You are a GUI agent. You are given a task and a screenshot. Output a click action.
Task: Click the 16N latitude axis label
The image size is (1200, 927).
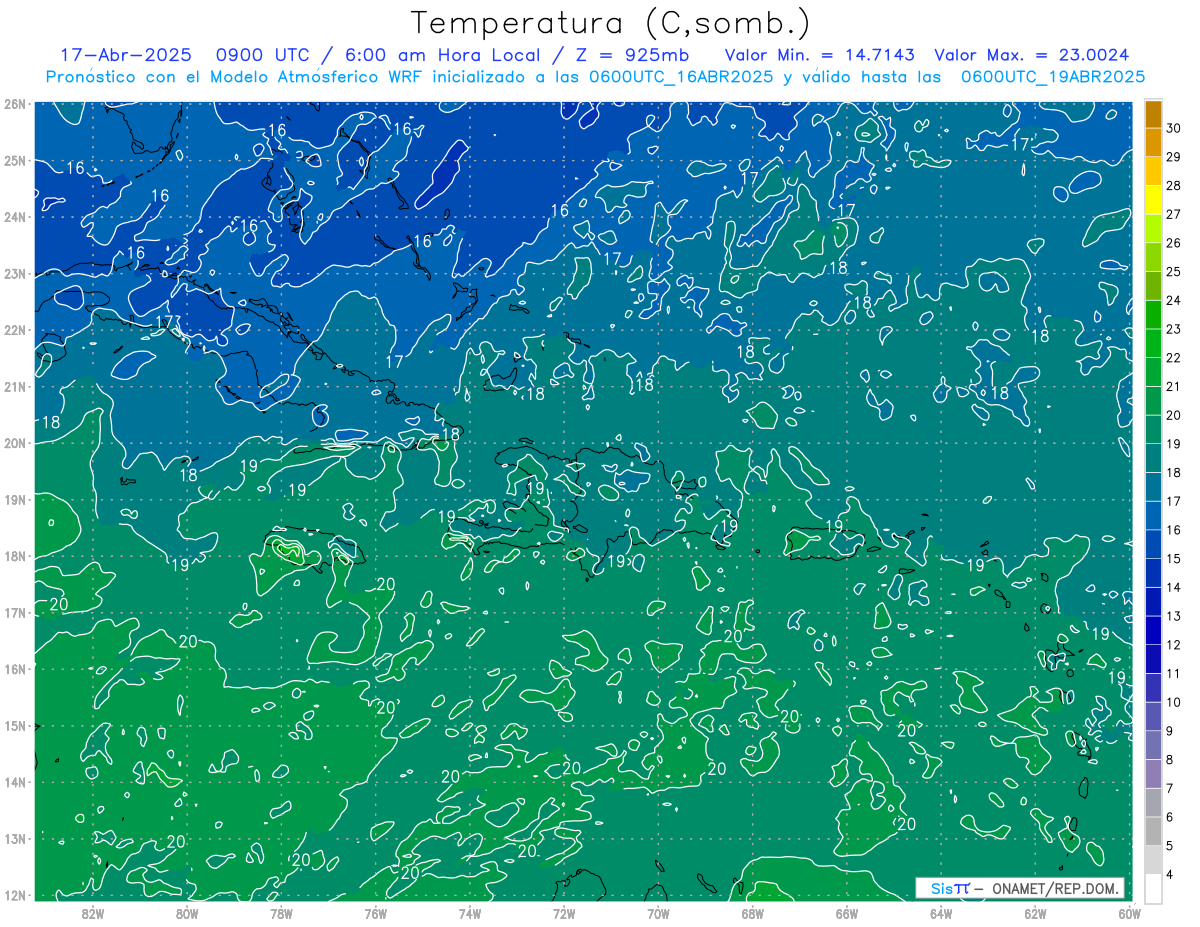click(x=14, y=669)
